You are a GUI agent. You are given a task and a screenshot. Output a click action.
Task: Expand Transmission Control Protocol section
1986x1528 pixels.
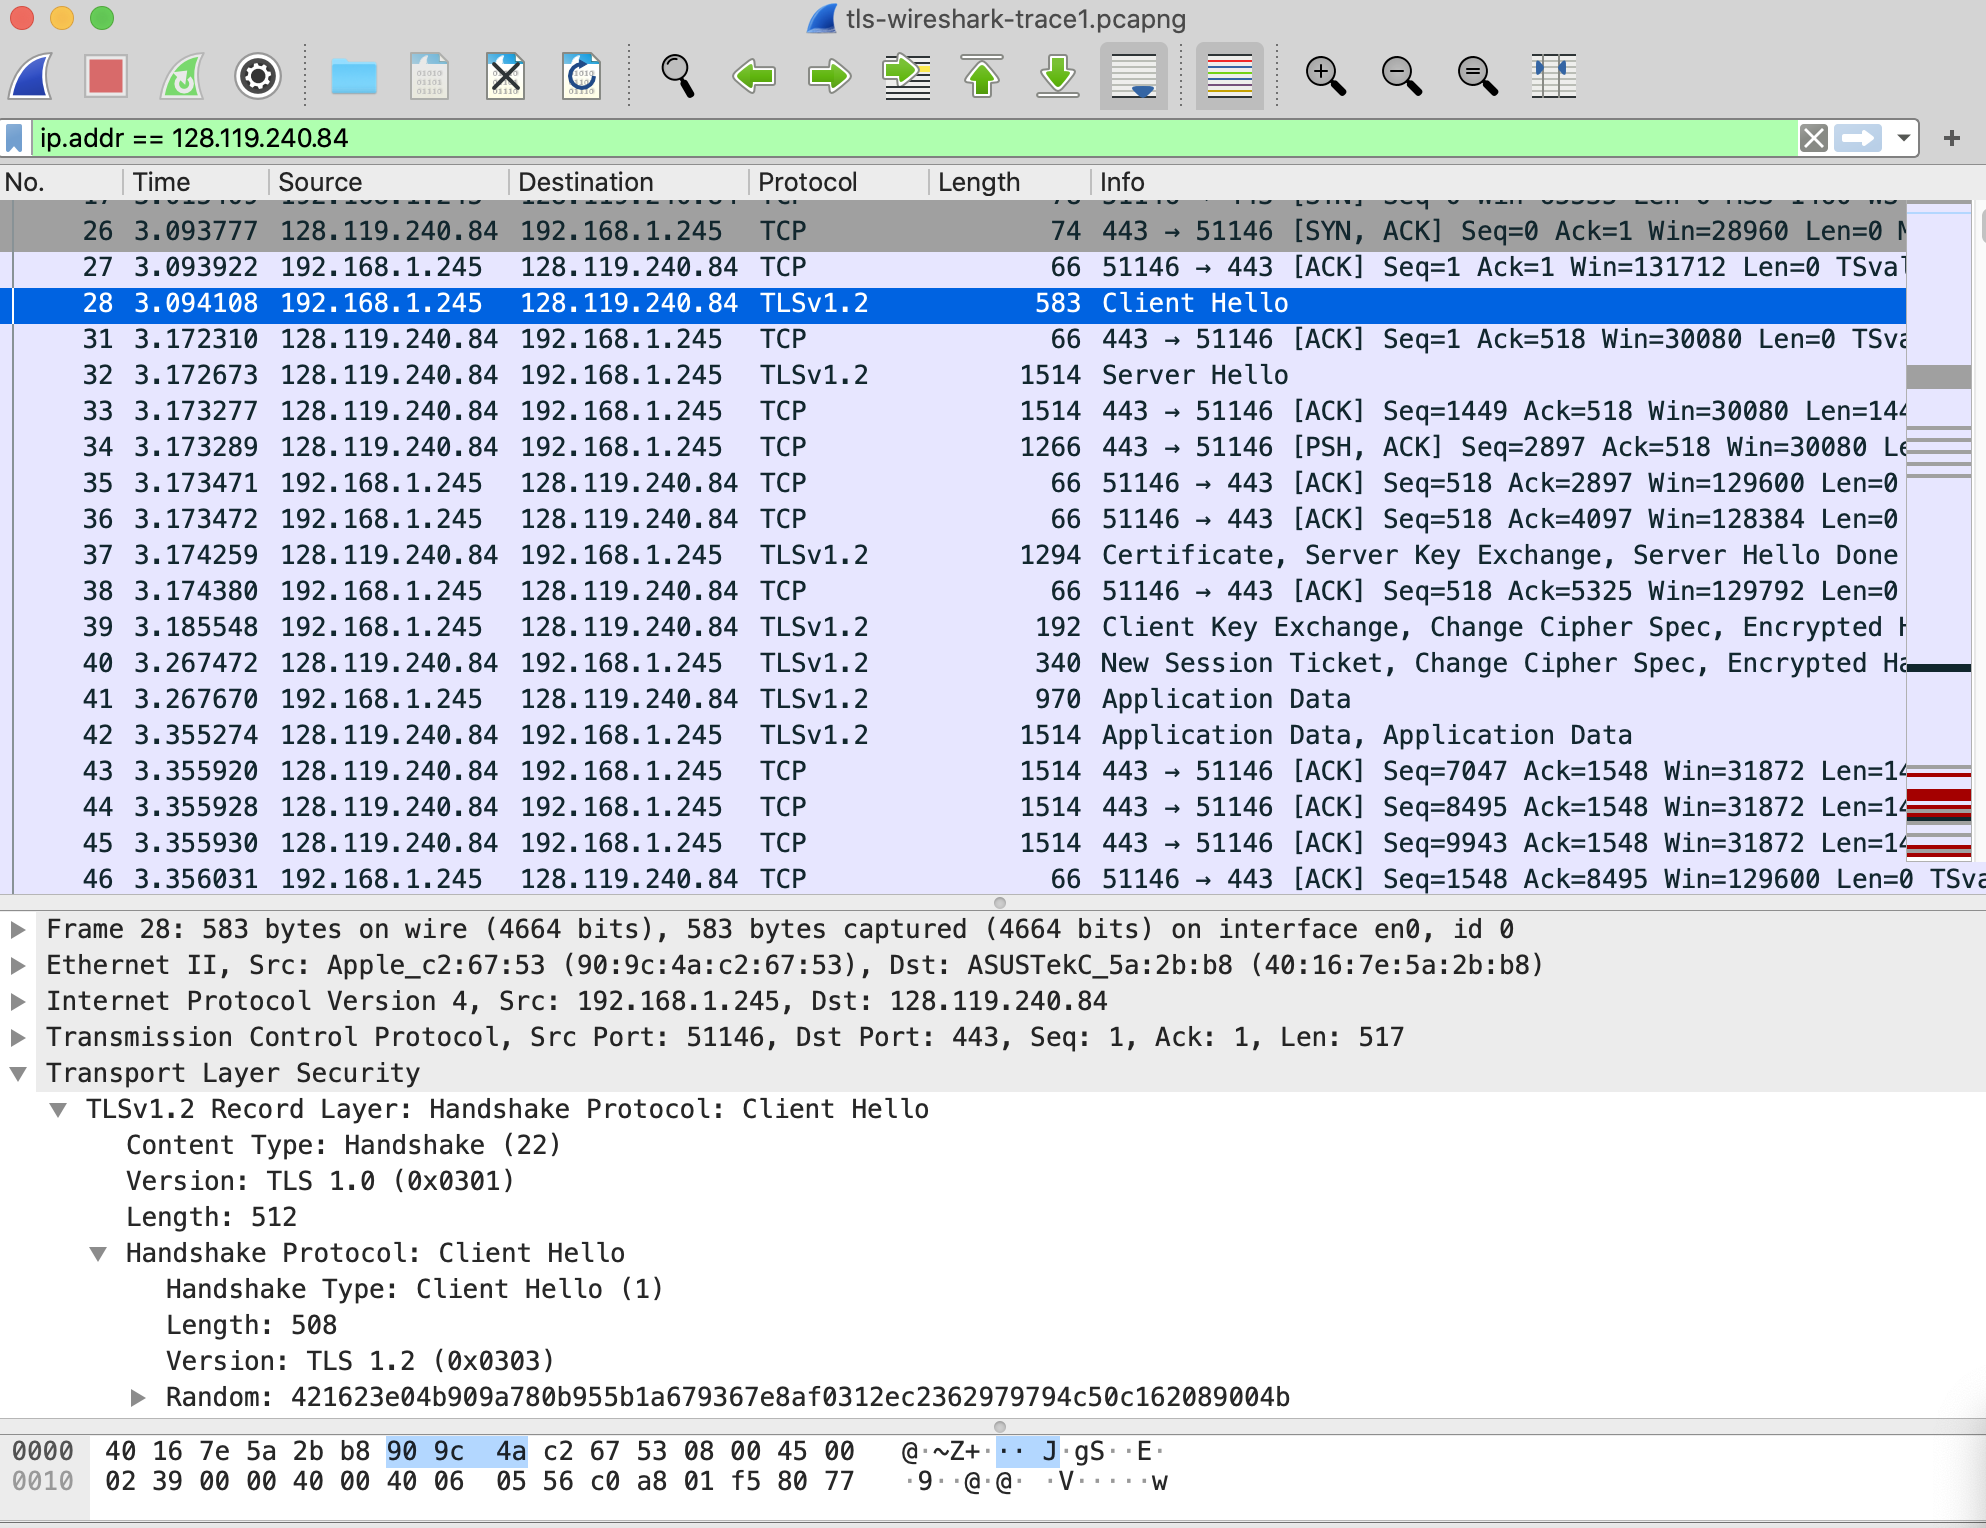point(18,1038)
